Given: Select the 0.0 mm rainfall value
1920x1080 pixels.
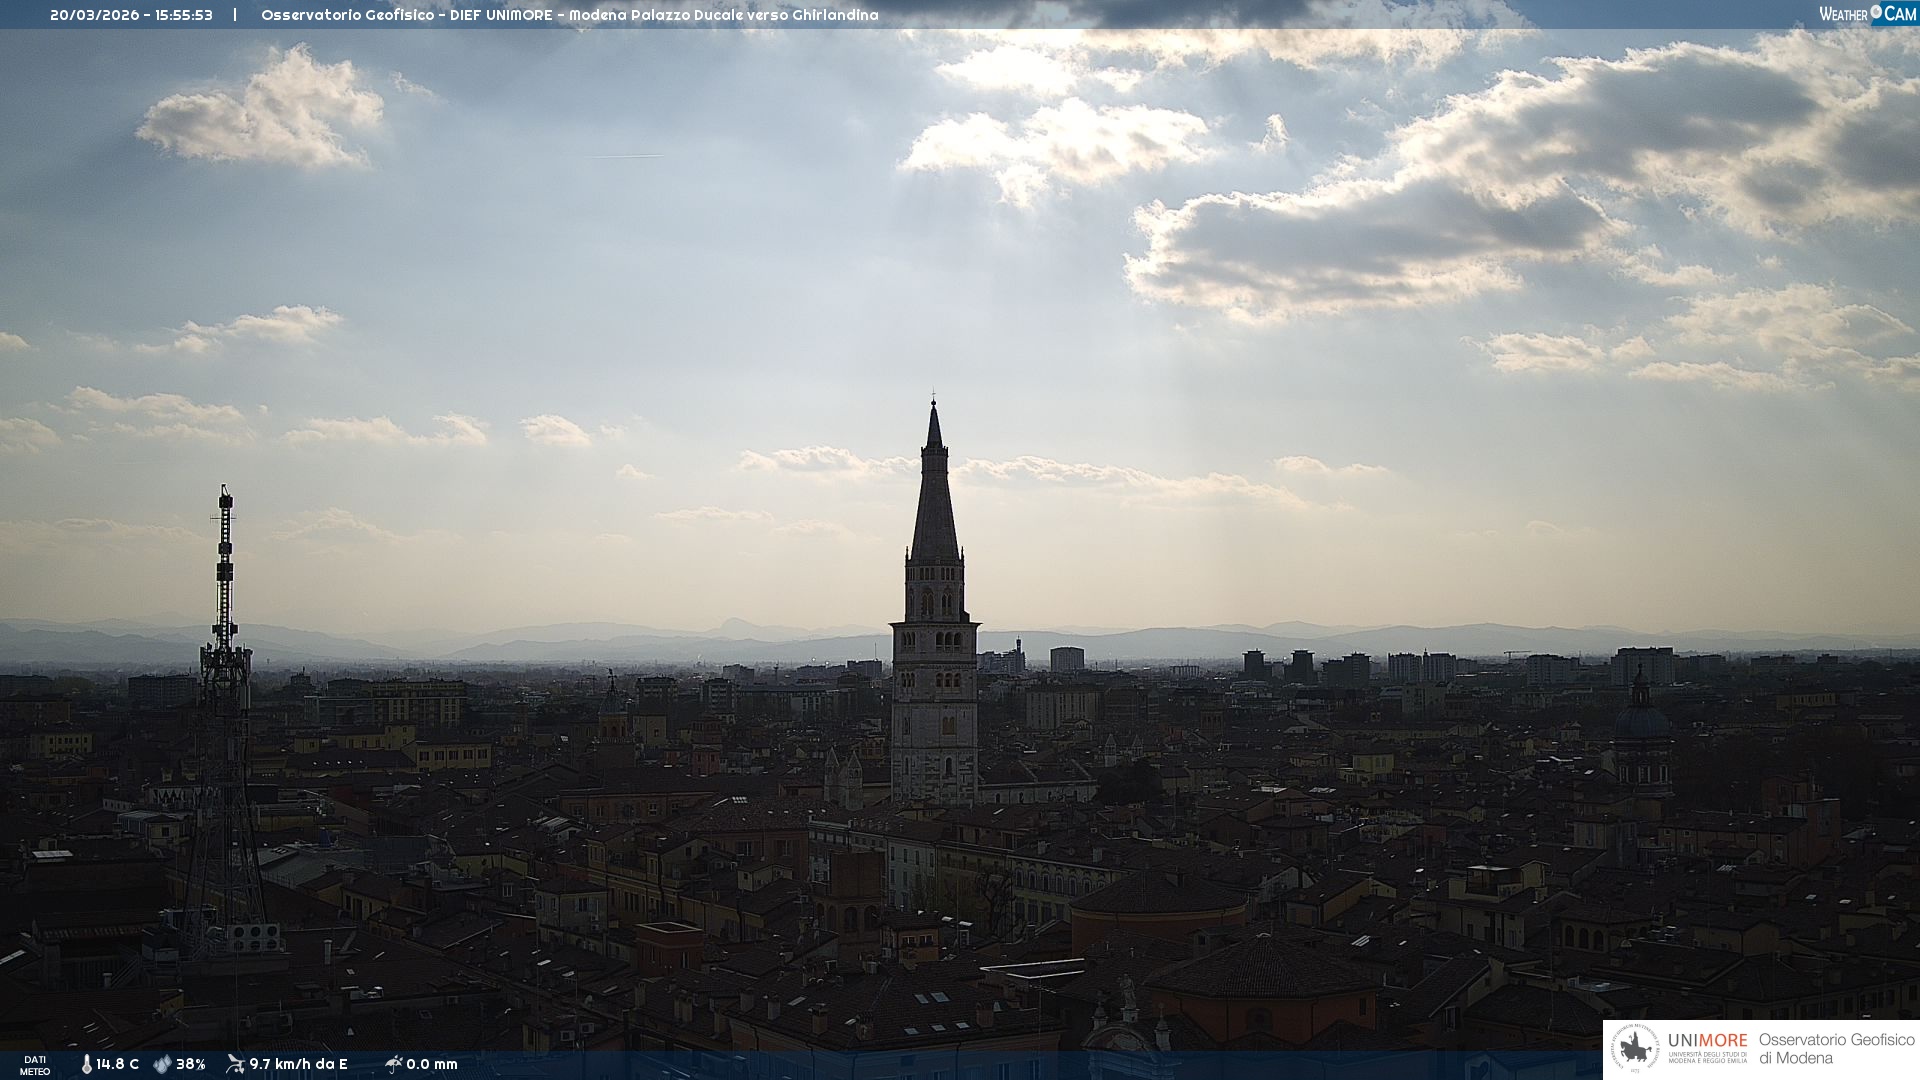Looking at the screenshot, I should [432, 1064].
